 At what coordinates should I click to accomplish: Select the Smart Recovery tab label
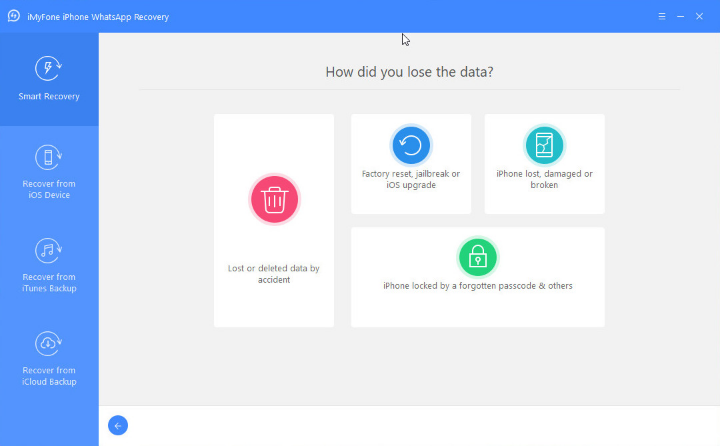[x=49, y=96]
